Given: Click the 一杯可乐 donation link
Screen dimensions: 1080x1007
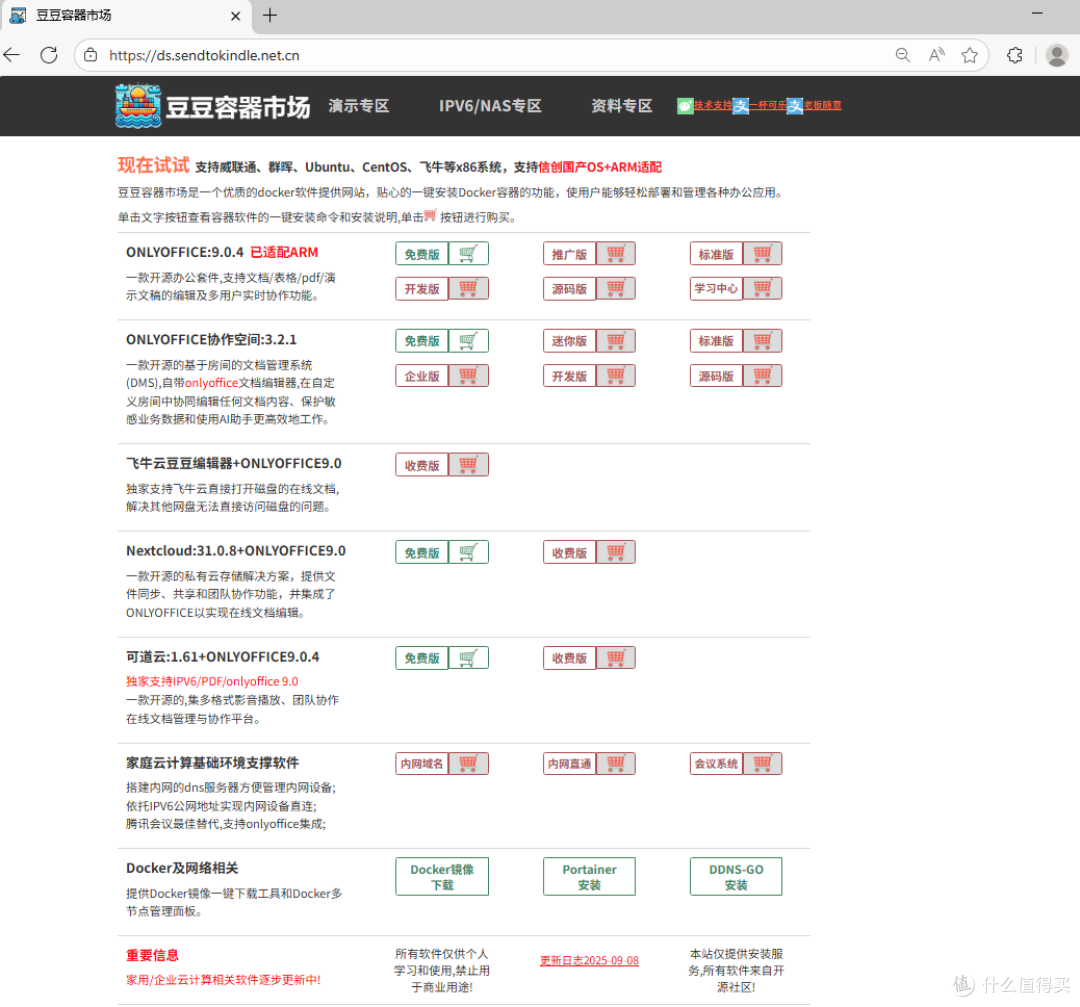Looking at the screenshot, I should click(768, 105).
